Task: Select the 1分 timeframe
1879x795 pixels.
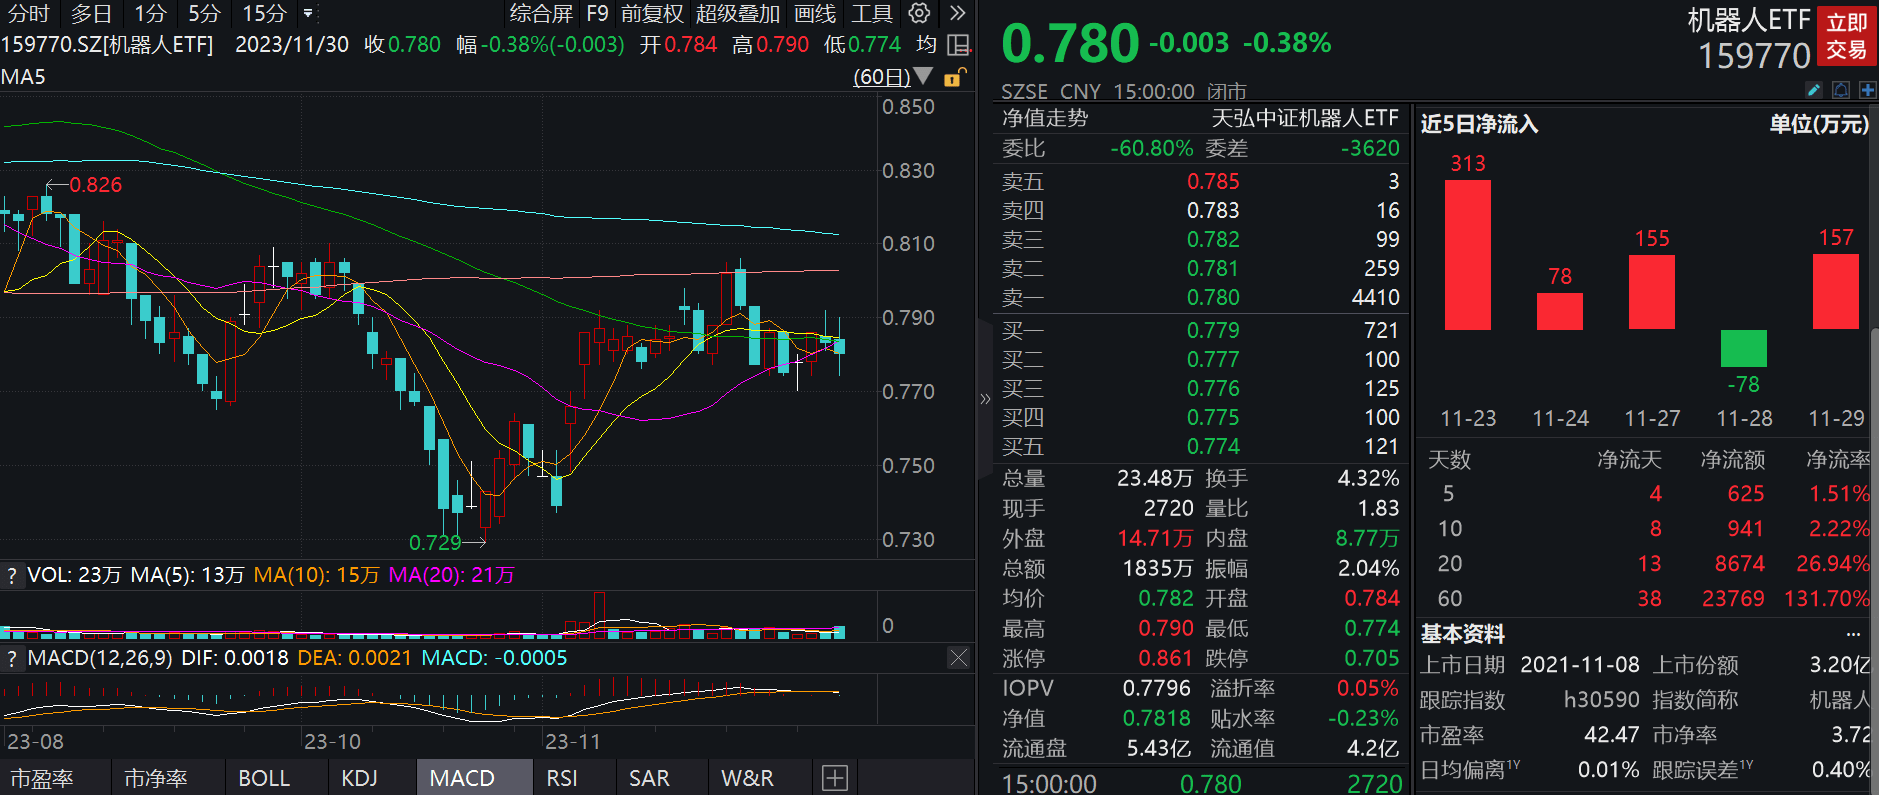Action: (x=150, y=14)
